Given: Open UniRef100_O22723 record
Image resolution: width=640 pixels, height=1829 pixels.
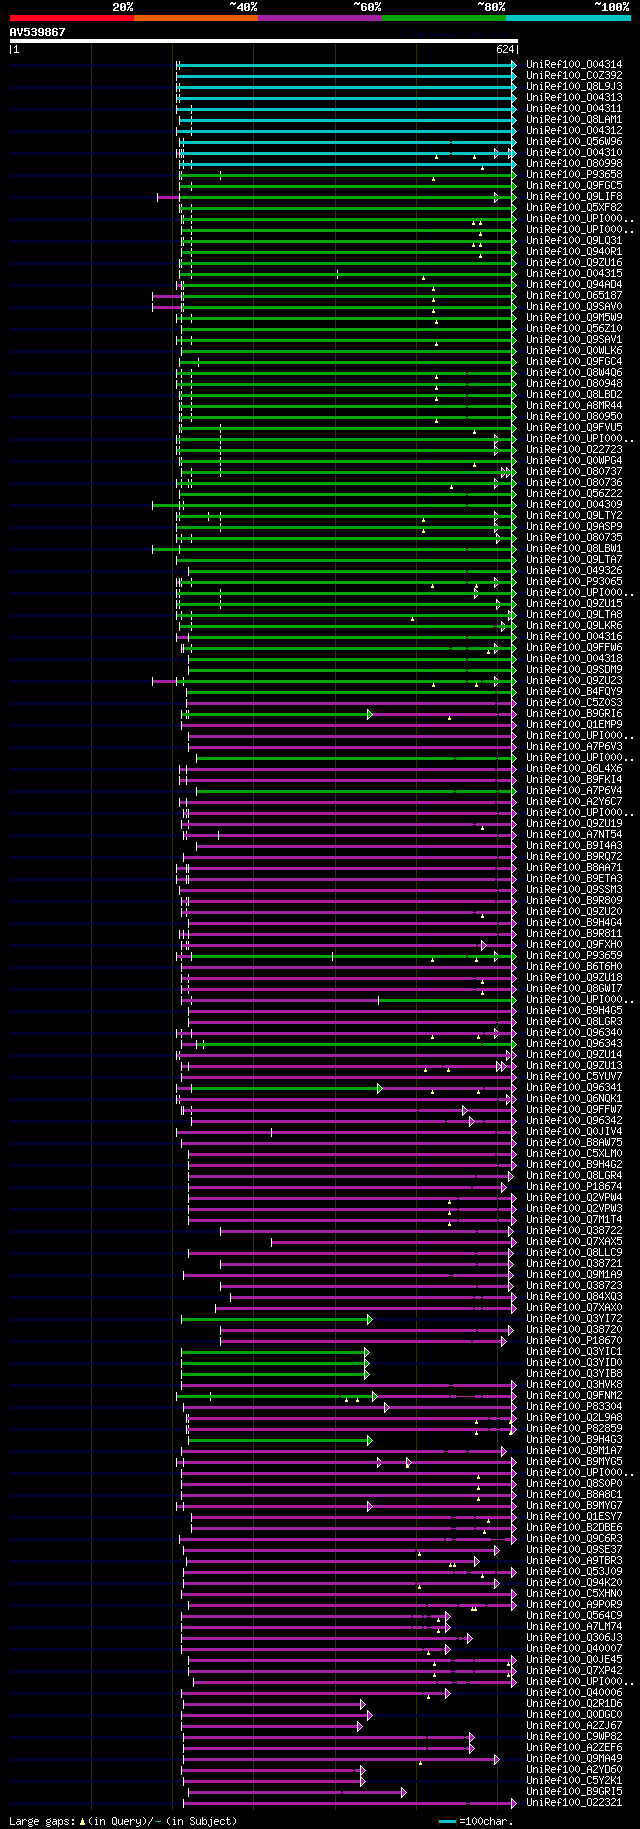Looking at the screenshot, I should tap(574, 449).
